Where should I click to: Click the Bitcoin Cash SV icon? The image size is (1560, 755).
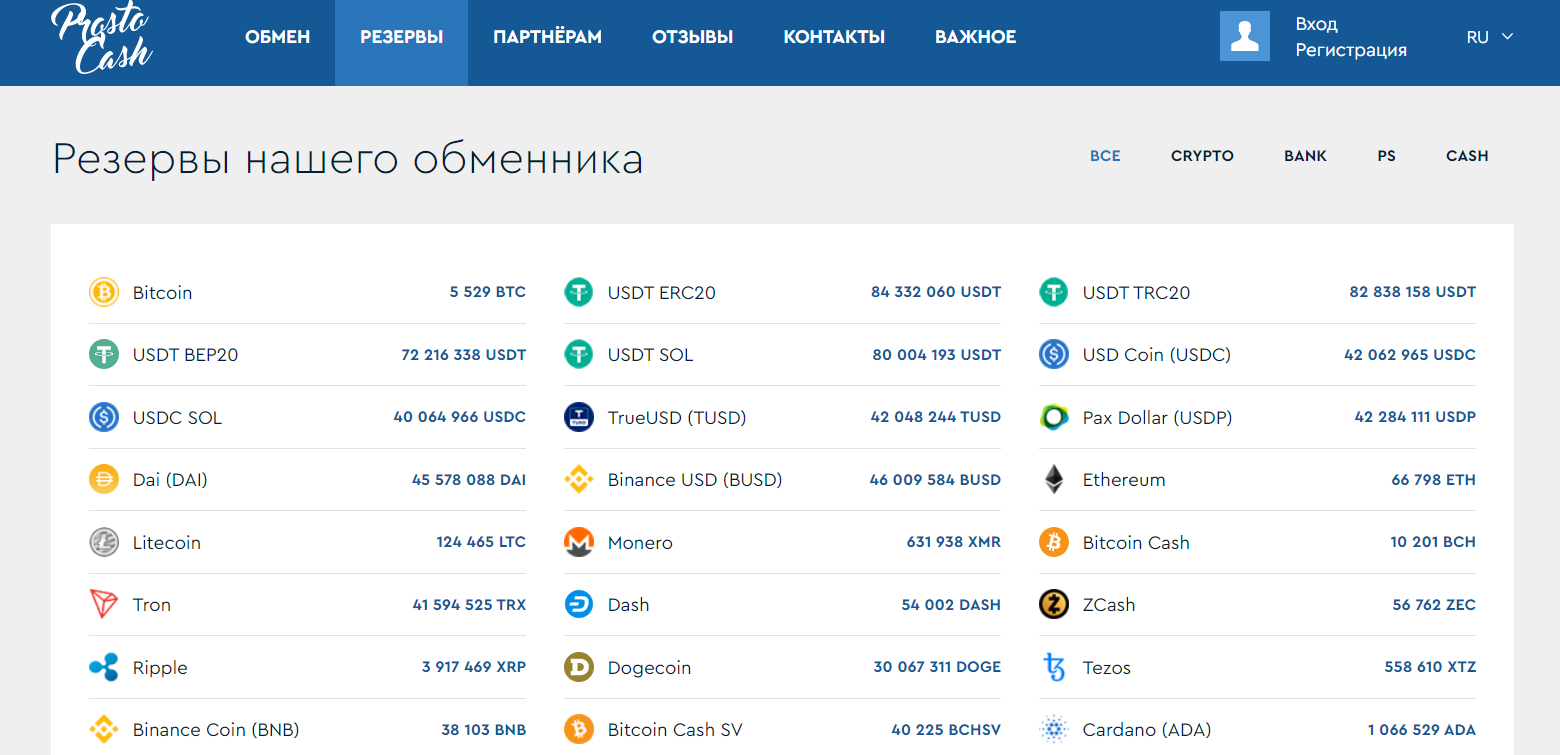click(x=579, y=729)
